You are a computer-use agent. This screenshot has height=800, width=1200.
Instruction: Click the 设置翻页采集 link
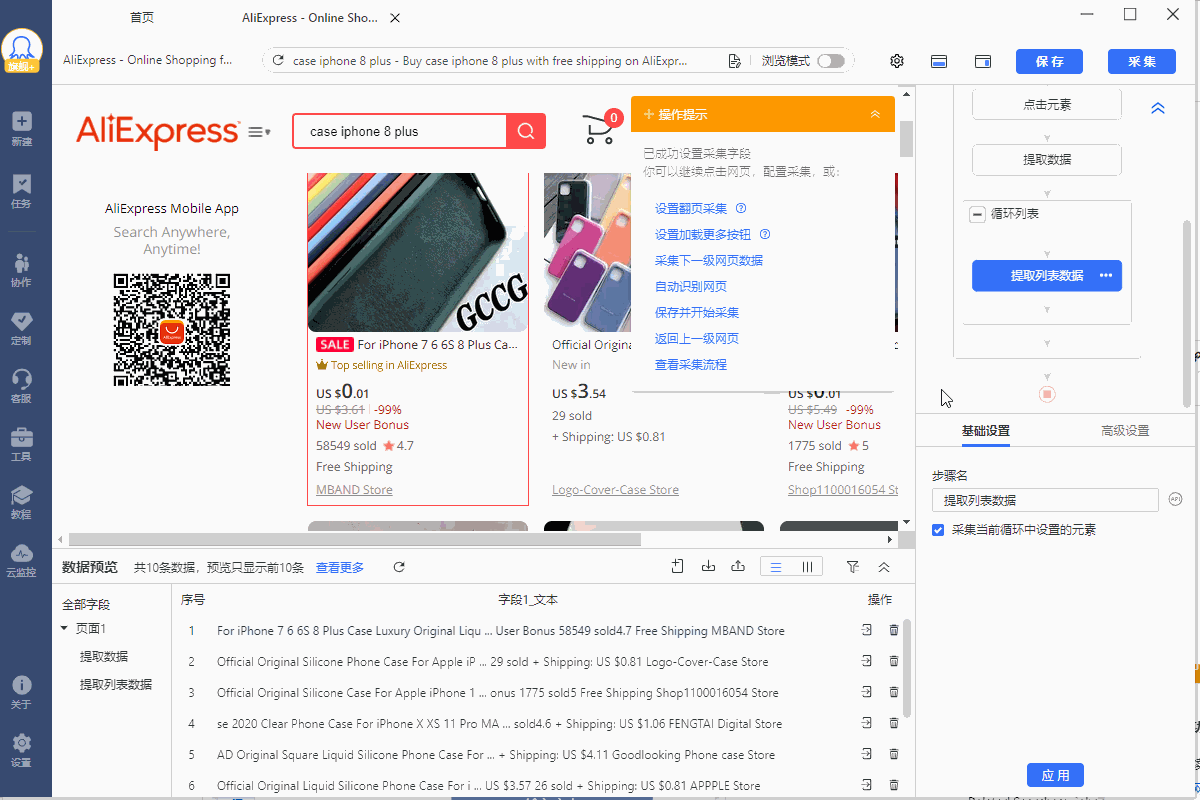tap(691, 209)
